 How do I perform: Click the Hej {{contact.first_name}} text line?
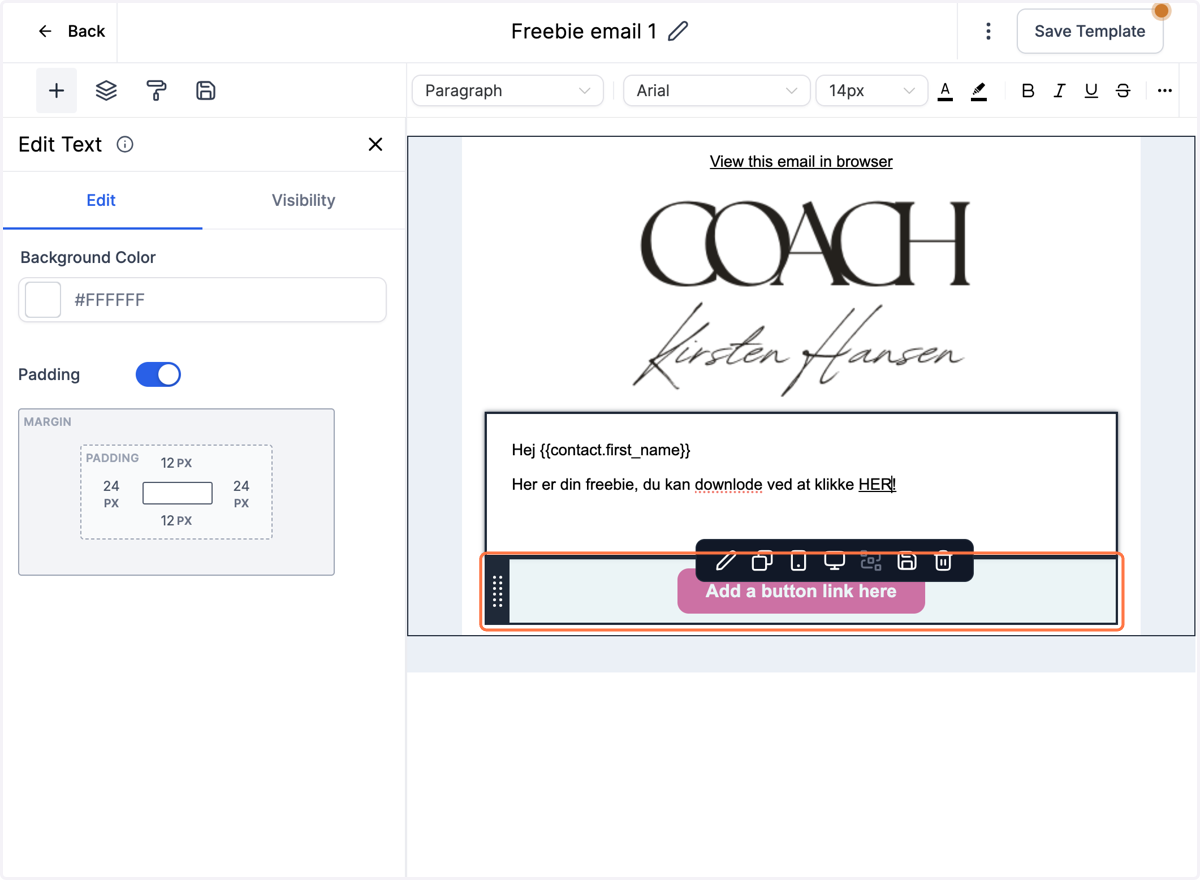click(x=601, y=450)
